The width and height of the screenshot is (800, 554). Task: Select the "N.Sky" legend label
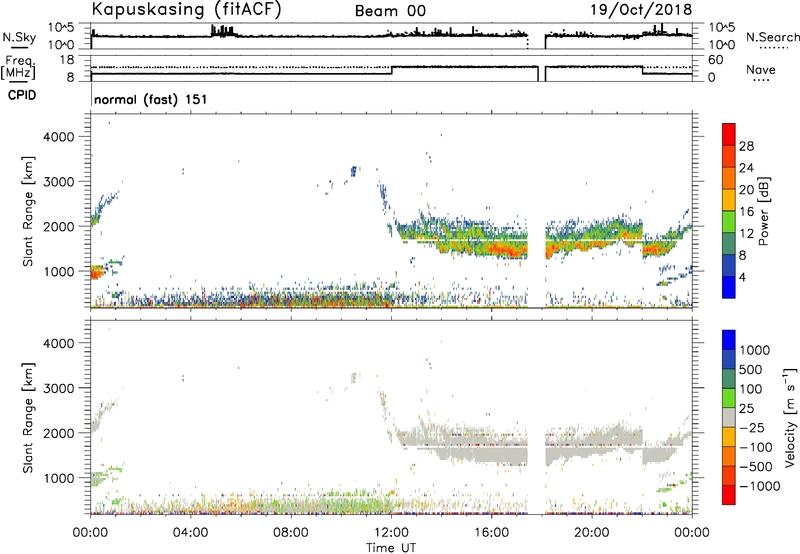19,37
